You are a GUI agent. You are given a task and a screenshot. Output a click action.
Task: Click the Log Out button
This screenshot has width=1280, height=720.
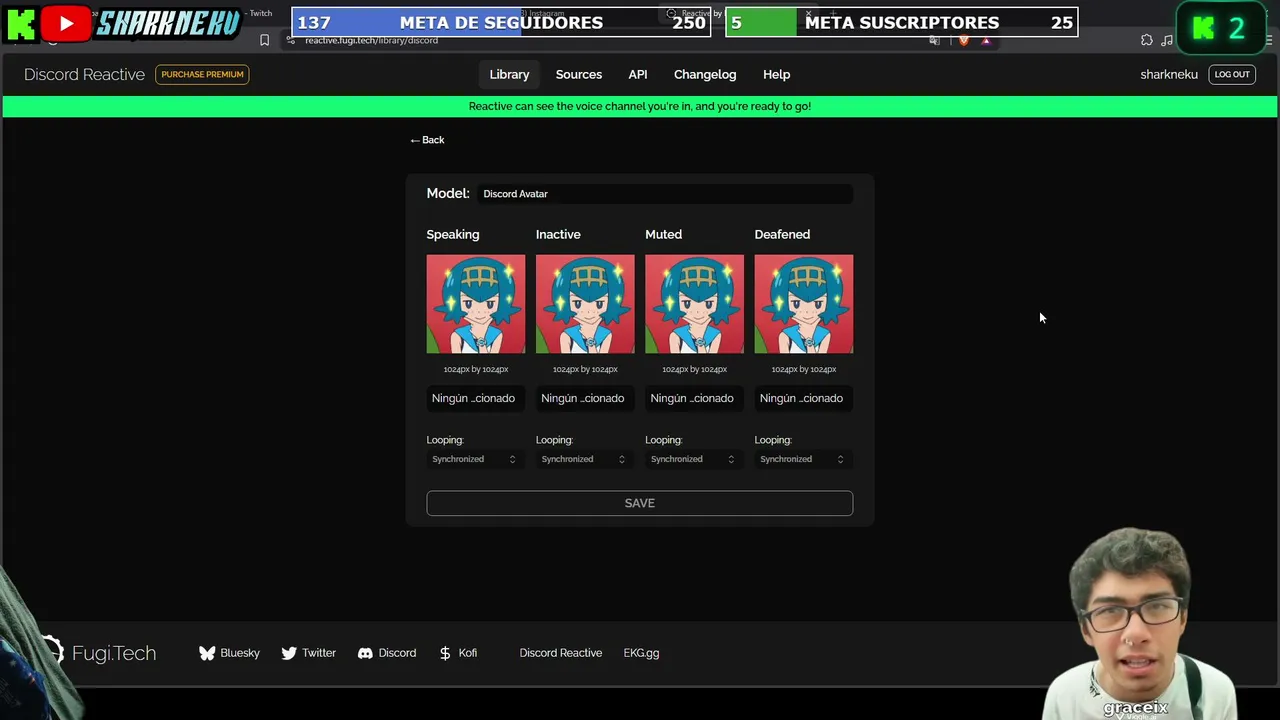[1232, 74]
